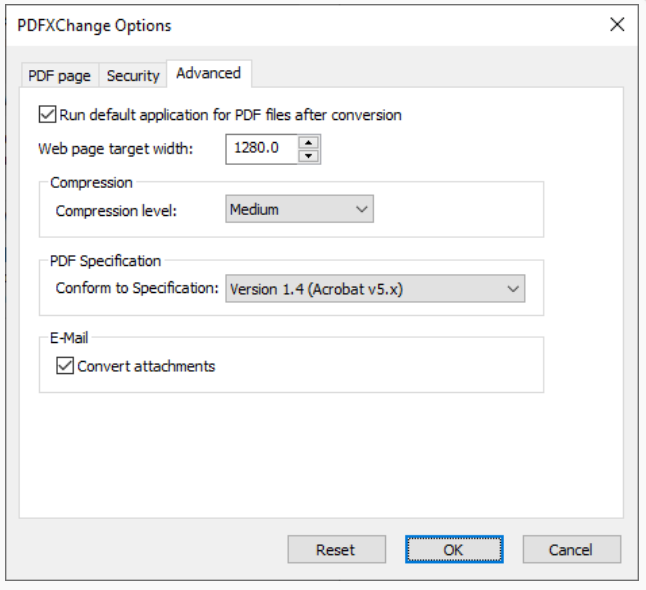Click the Compression group label
Image resolution: width=646 pixels, height=590 pixels.
pos(91,183)
